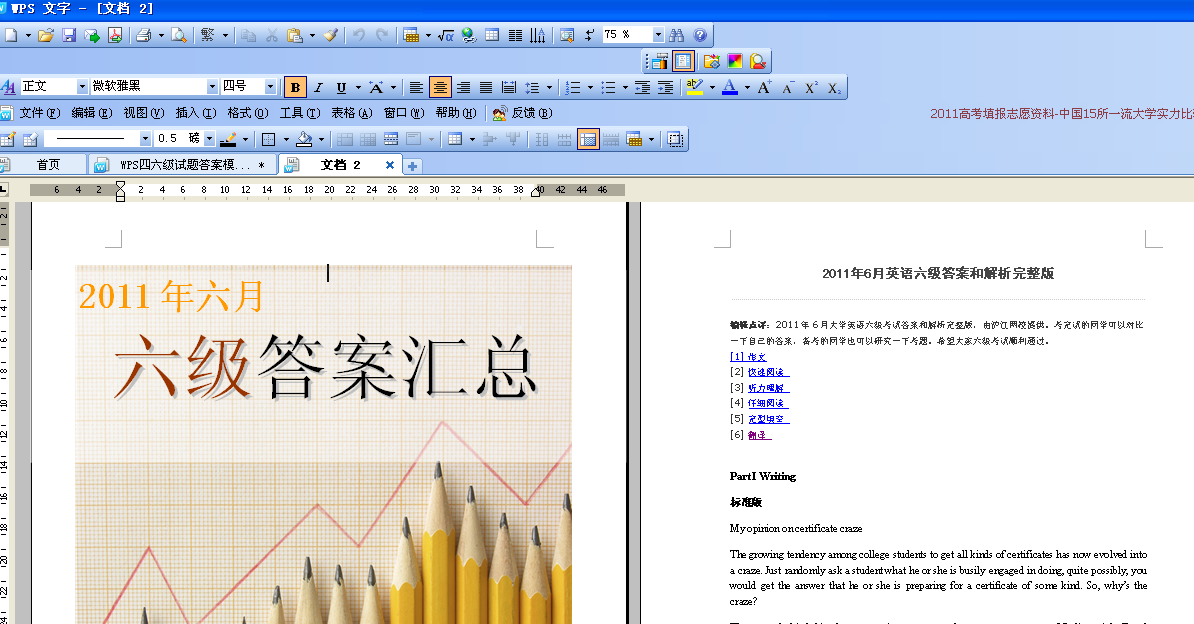The width and height of the screenshot is (1194, 624).
Task: Toggle Italic formatting
Action: [x=319, y=88]
